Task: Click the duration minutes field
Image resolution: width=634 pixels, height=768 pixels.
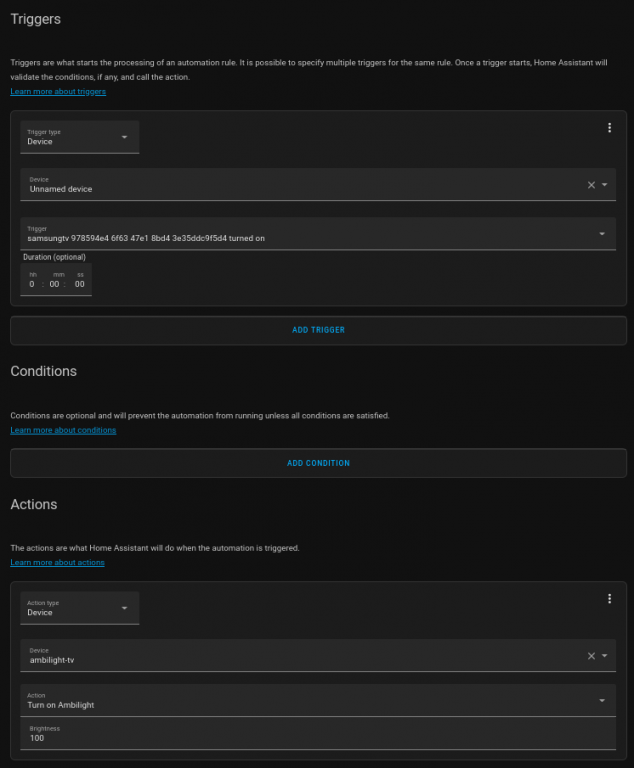Action: tap(57, 284)
